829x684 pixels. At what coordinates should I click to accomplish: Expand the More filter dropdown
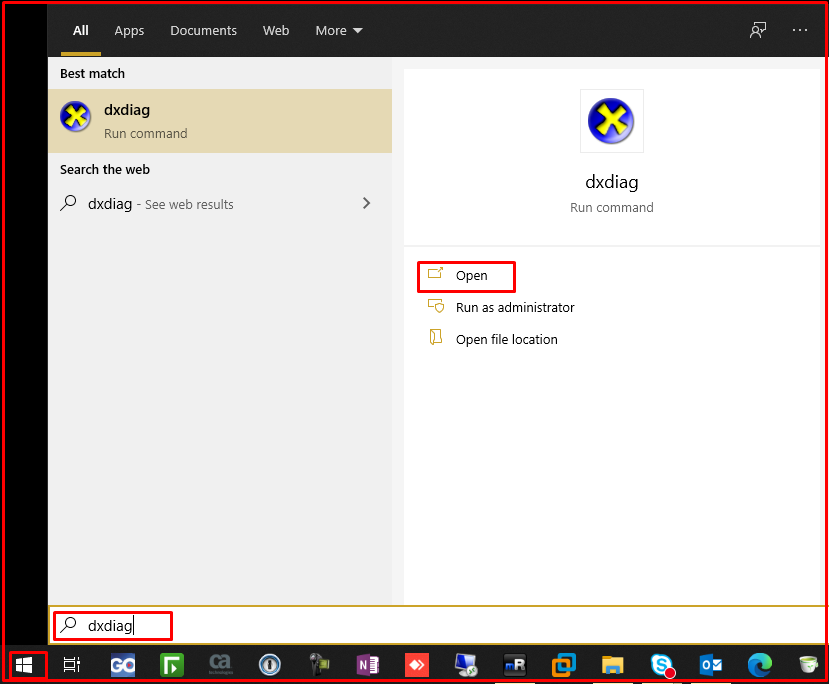(x=338, y=31)
